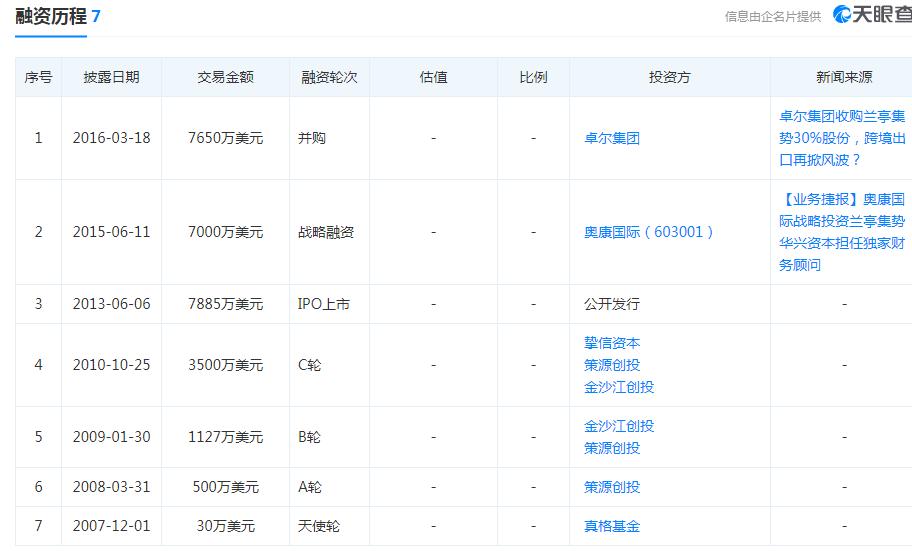
Task: Select the date cell 2009-01-30
Action: pos(111,437)
